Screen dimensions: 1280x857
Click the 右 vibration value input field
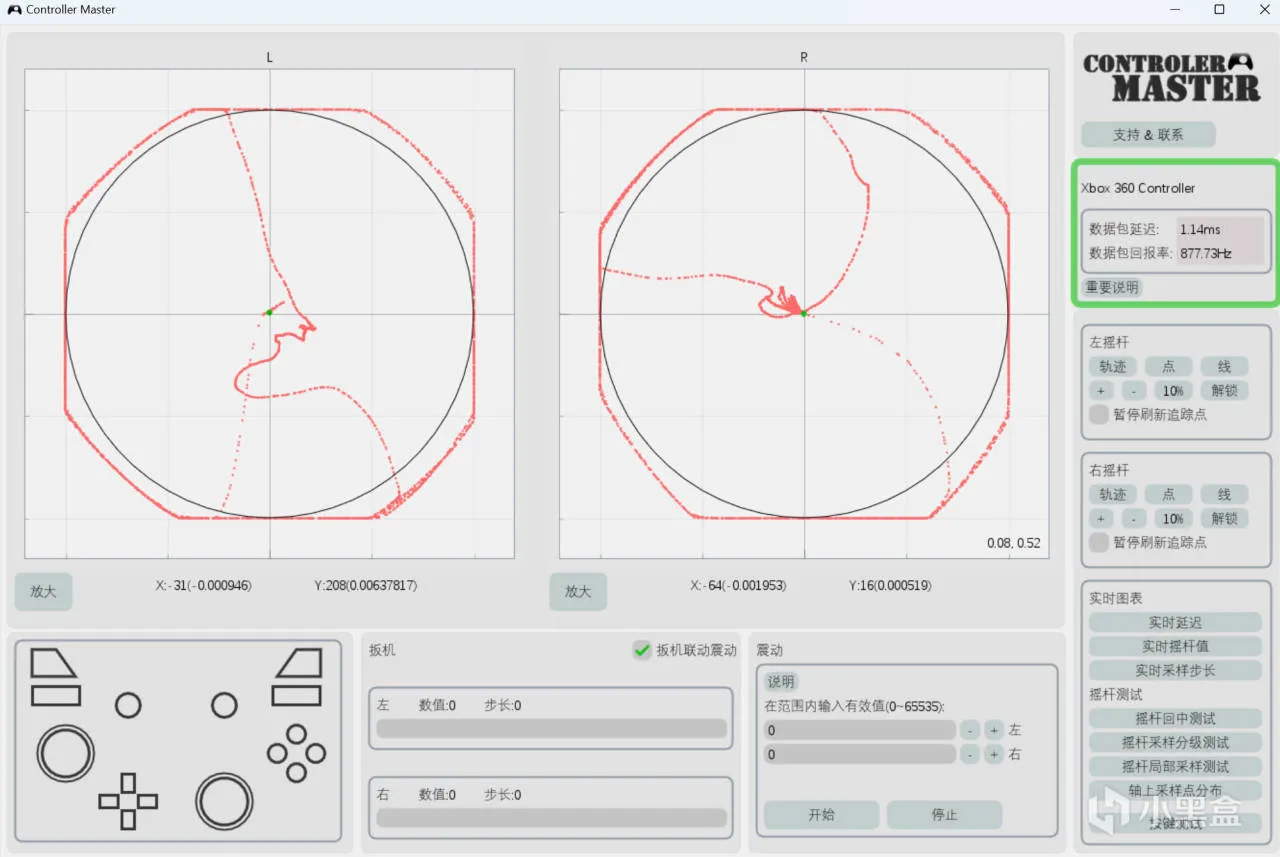coord(860,754)
